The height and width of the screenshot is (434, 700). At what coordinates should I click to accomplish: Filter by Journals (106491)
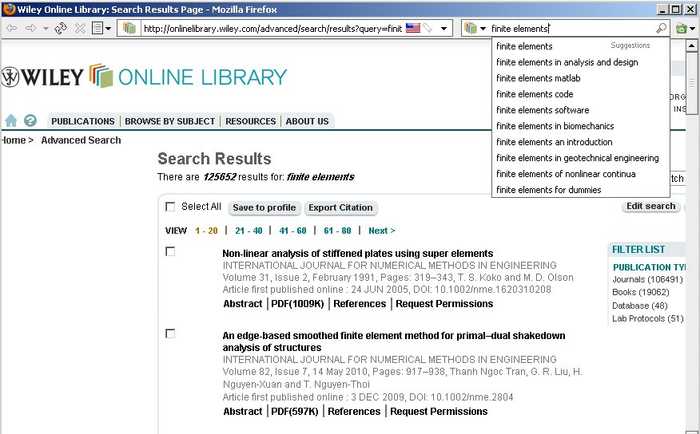647,280
